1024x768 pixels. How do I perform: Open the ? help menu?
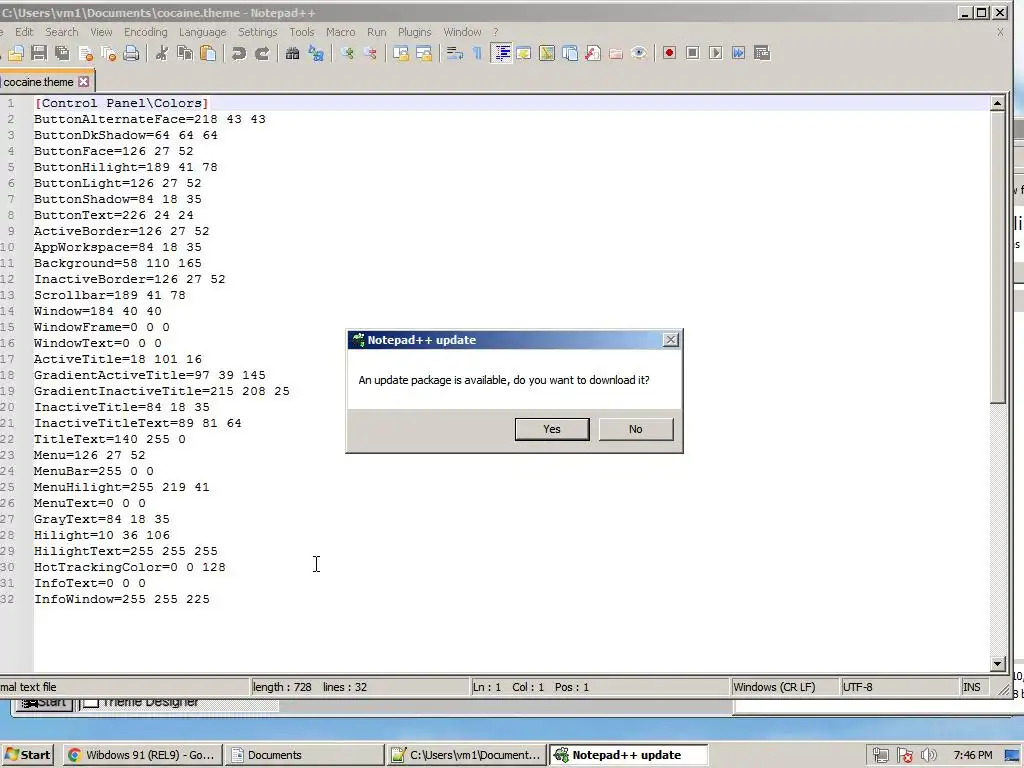point(496,32)
